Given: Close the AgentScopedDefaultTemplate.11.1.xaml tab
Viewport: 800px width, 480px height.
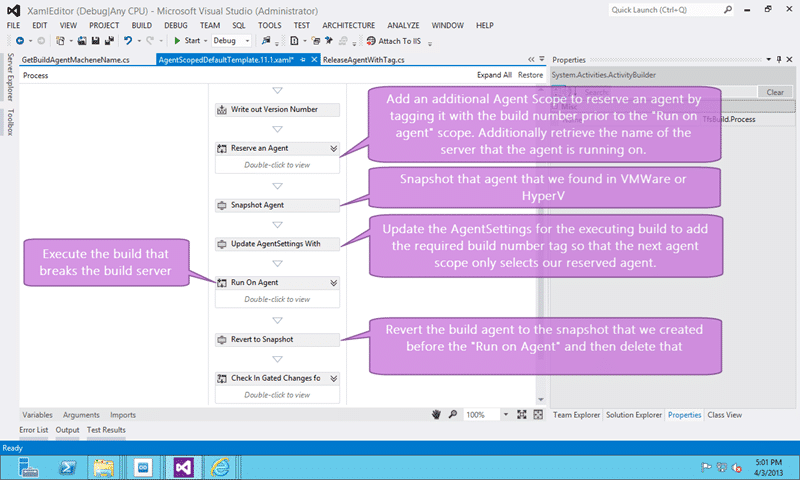Looking at the screenshot, I should point(314,60).
